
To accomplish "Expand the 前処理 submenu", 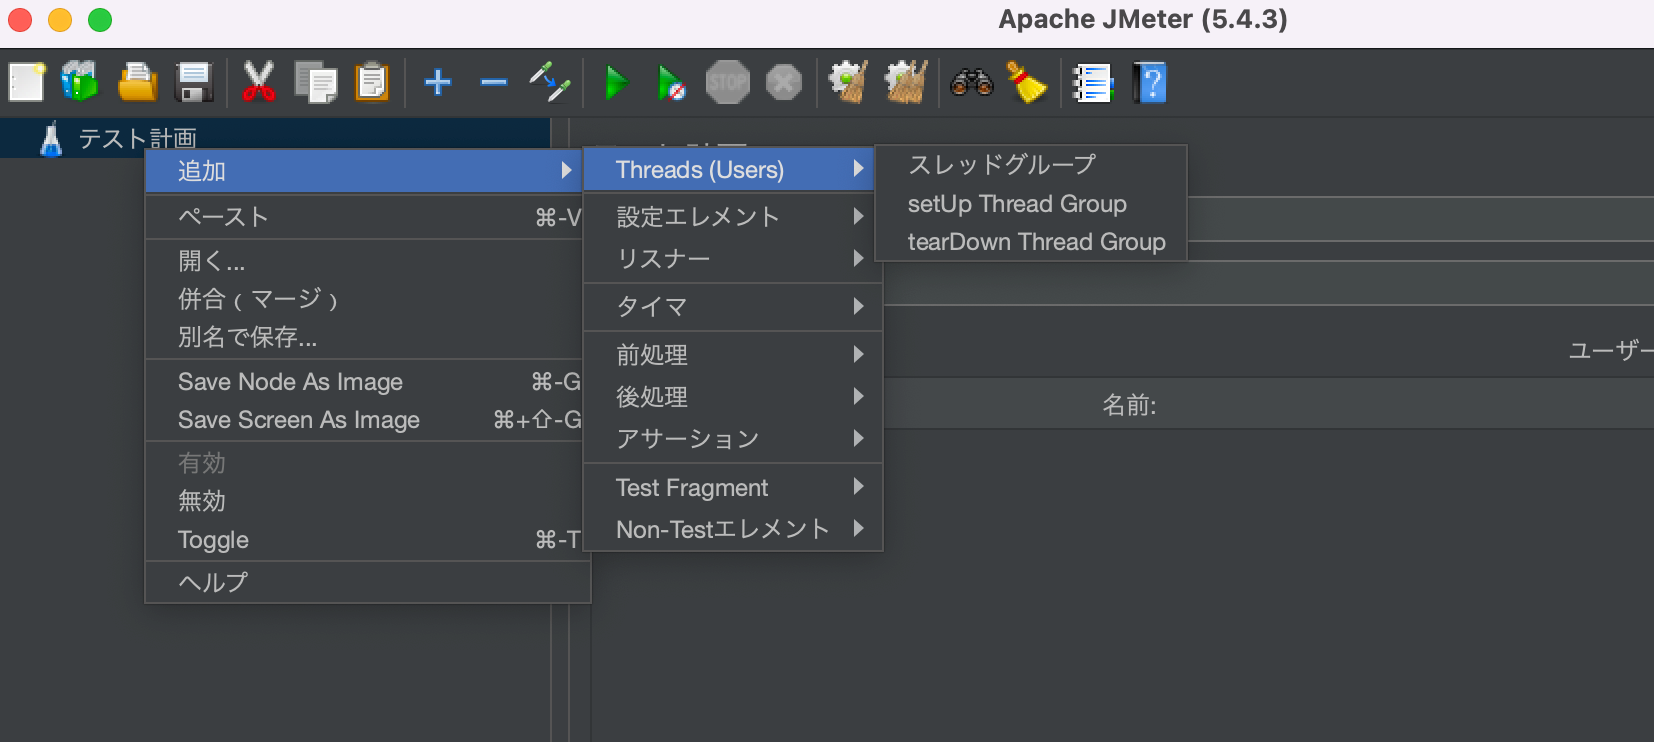I will pyautogui.click(x=733, y=355).
